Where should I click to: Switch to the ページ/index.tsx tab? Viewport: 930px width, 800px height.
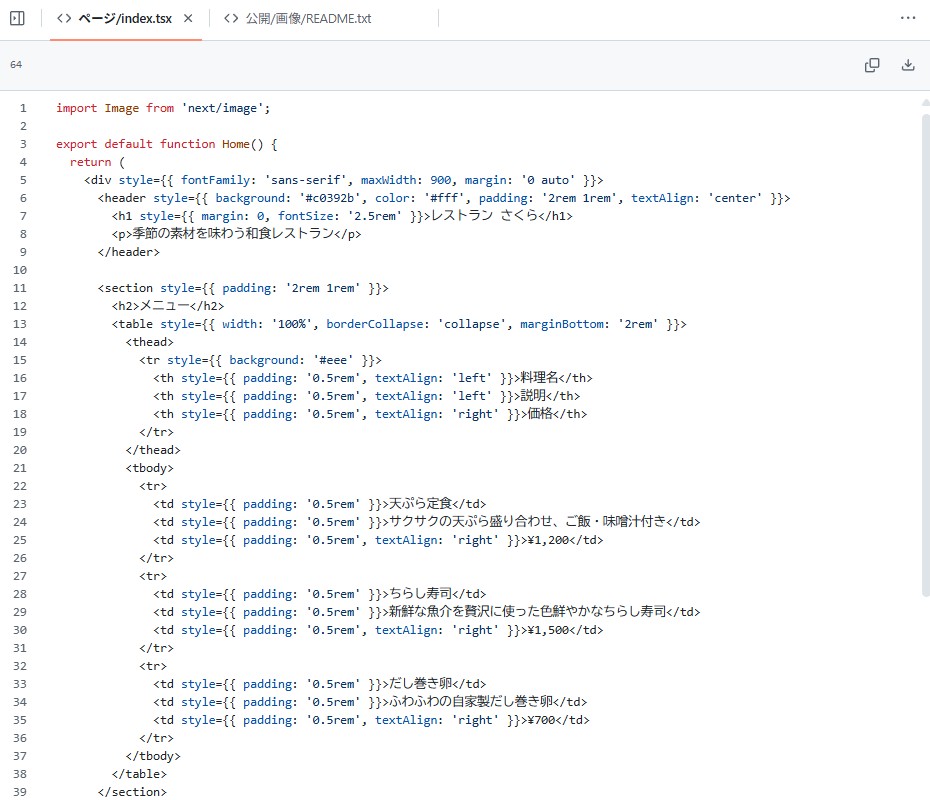click(x=125, y=18)
